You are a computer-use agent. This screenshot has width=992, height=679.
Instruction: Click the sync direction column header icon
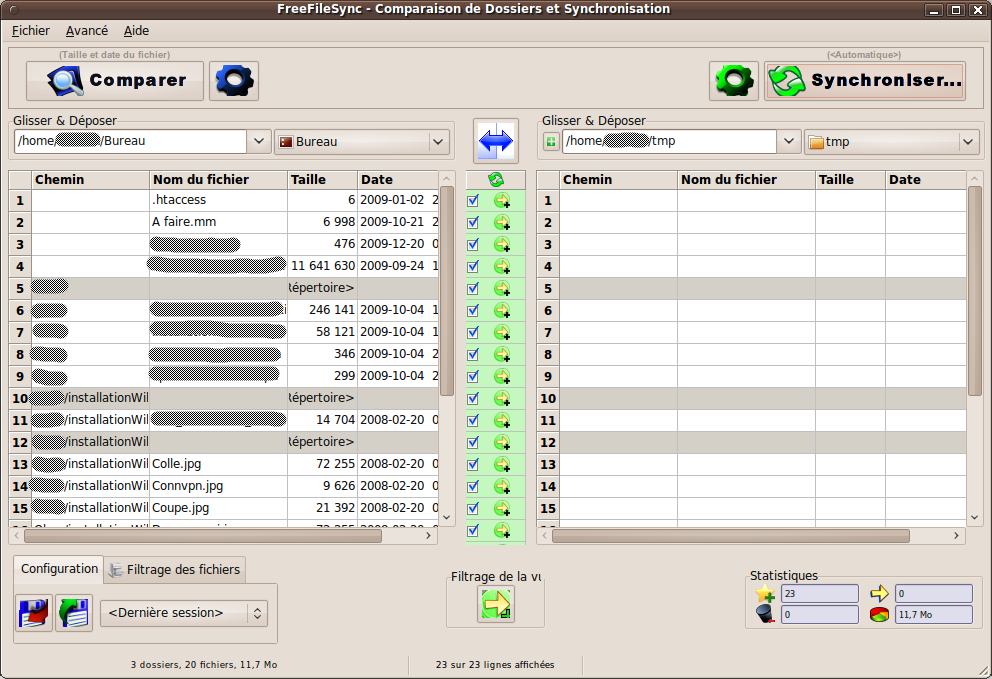496,180
